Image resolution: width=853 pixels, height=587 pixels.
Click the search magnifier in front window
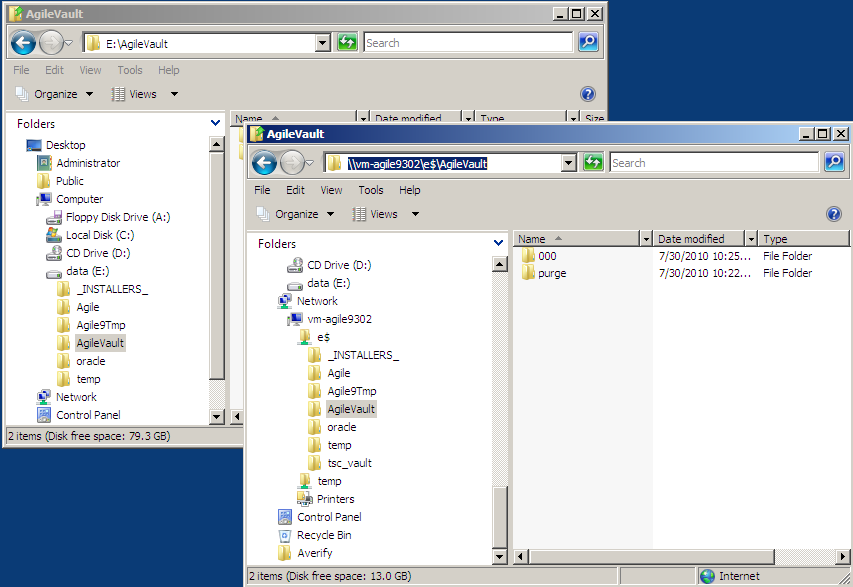tap(833, 162)
